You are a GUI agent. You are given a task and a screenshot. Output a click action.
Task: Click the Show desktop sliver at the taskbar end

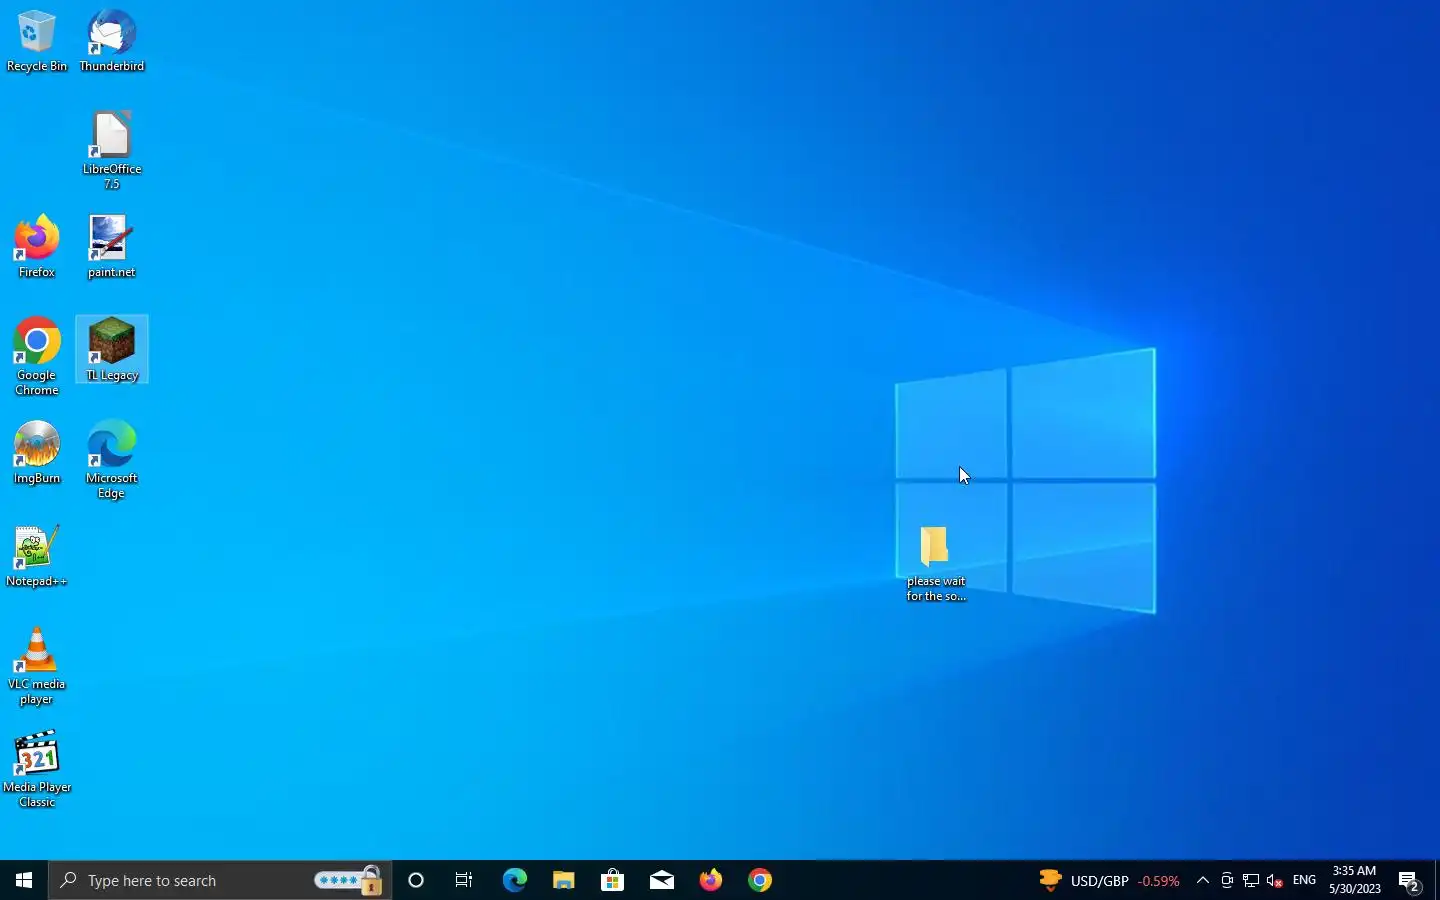pos(1437,880)
